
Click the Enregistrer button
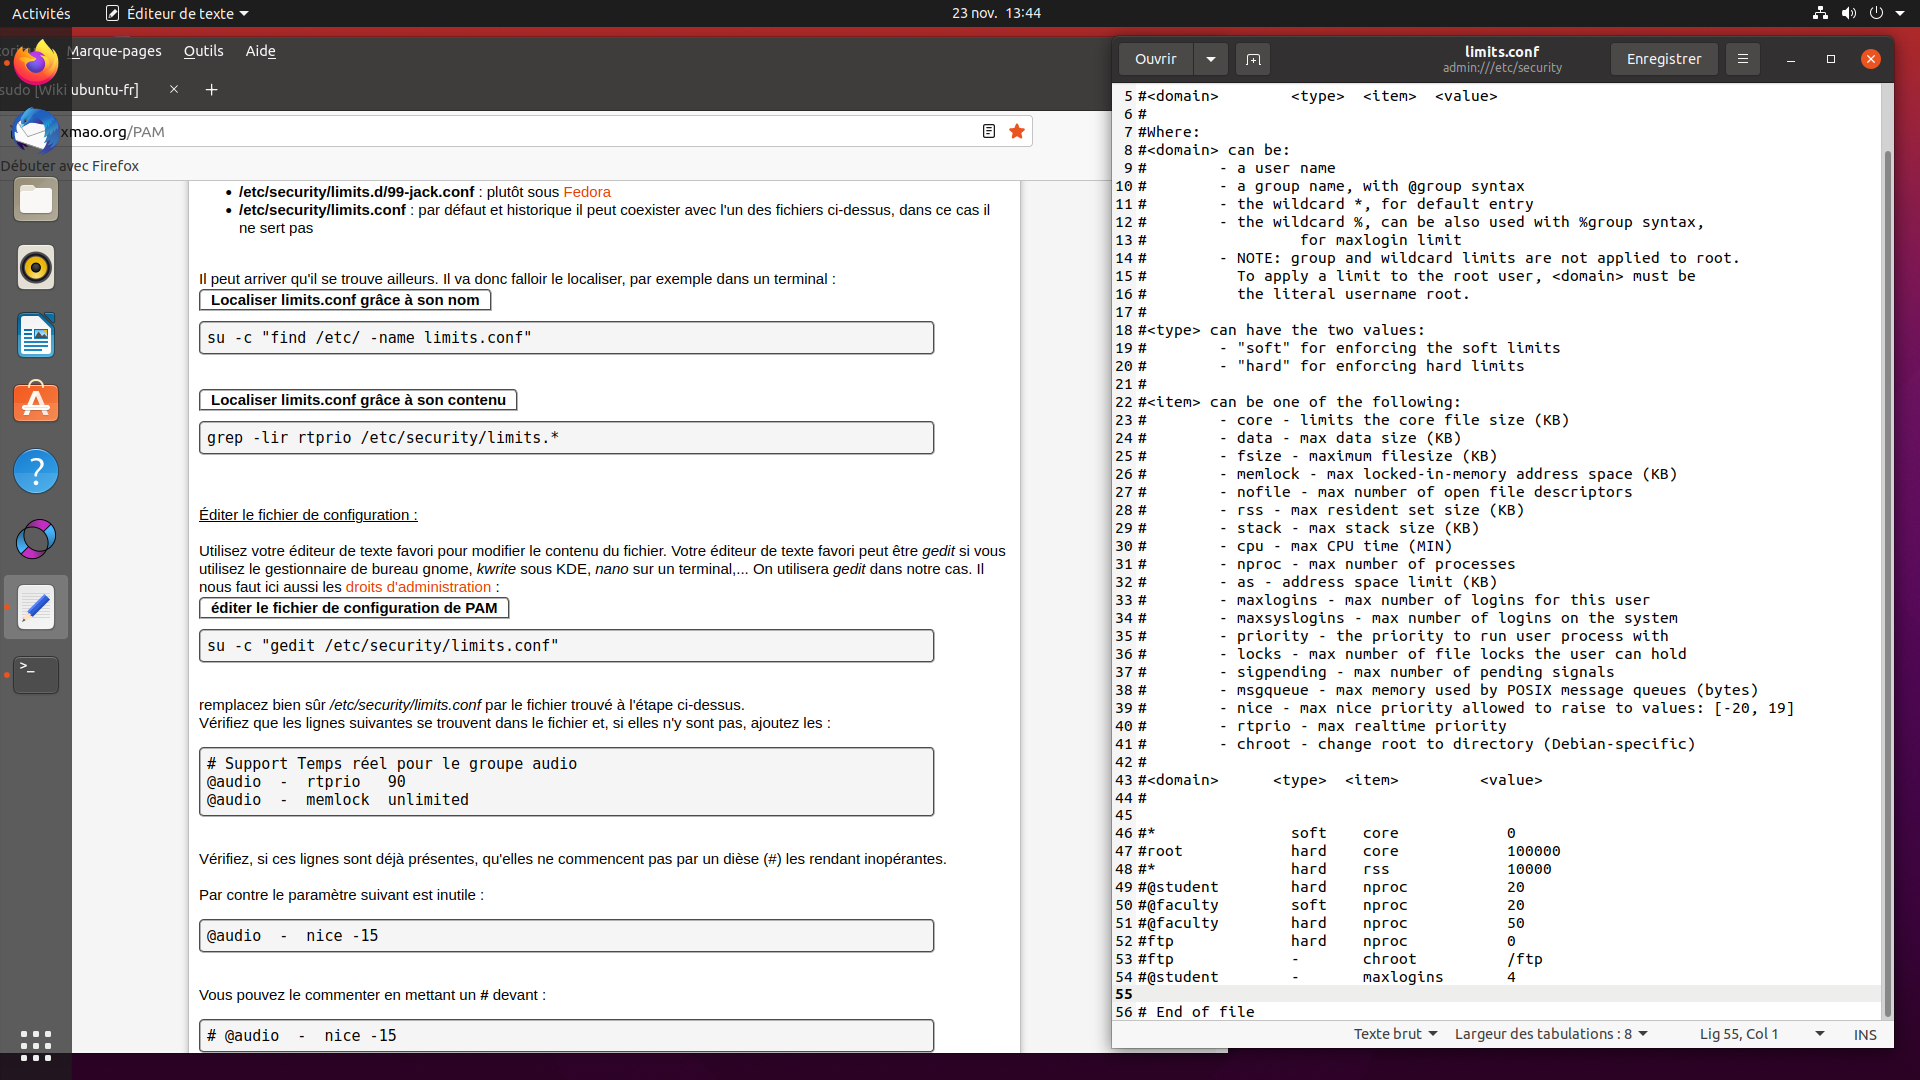[1663, 59]
